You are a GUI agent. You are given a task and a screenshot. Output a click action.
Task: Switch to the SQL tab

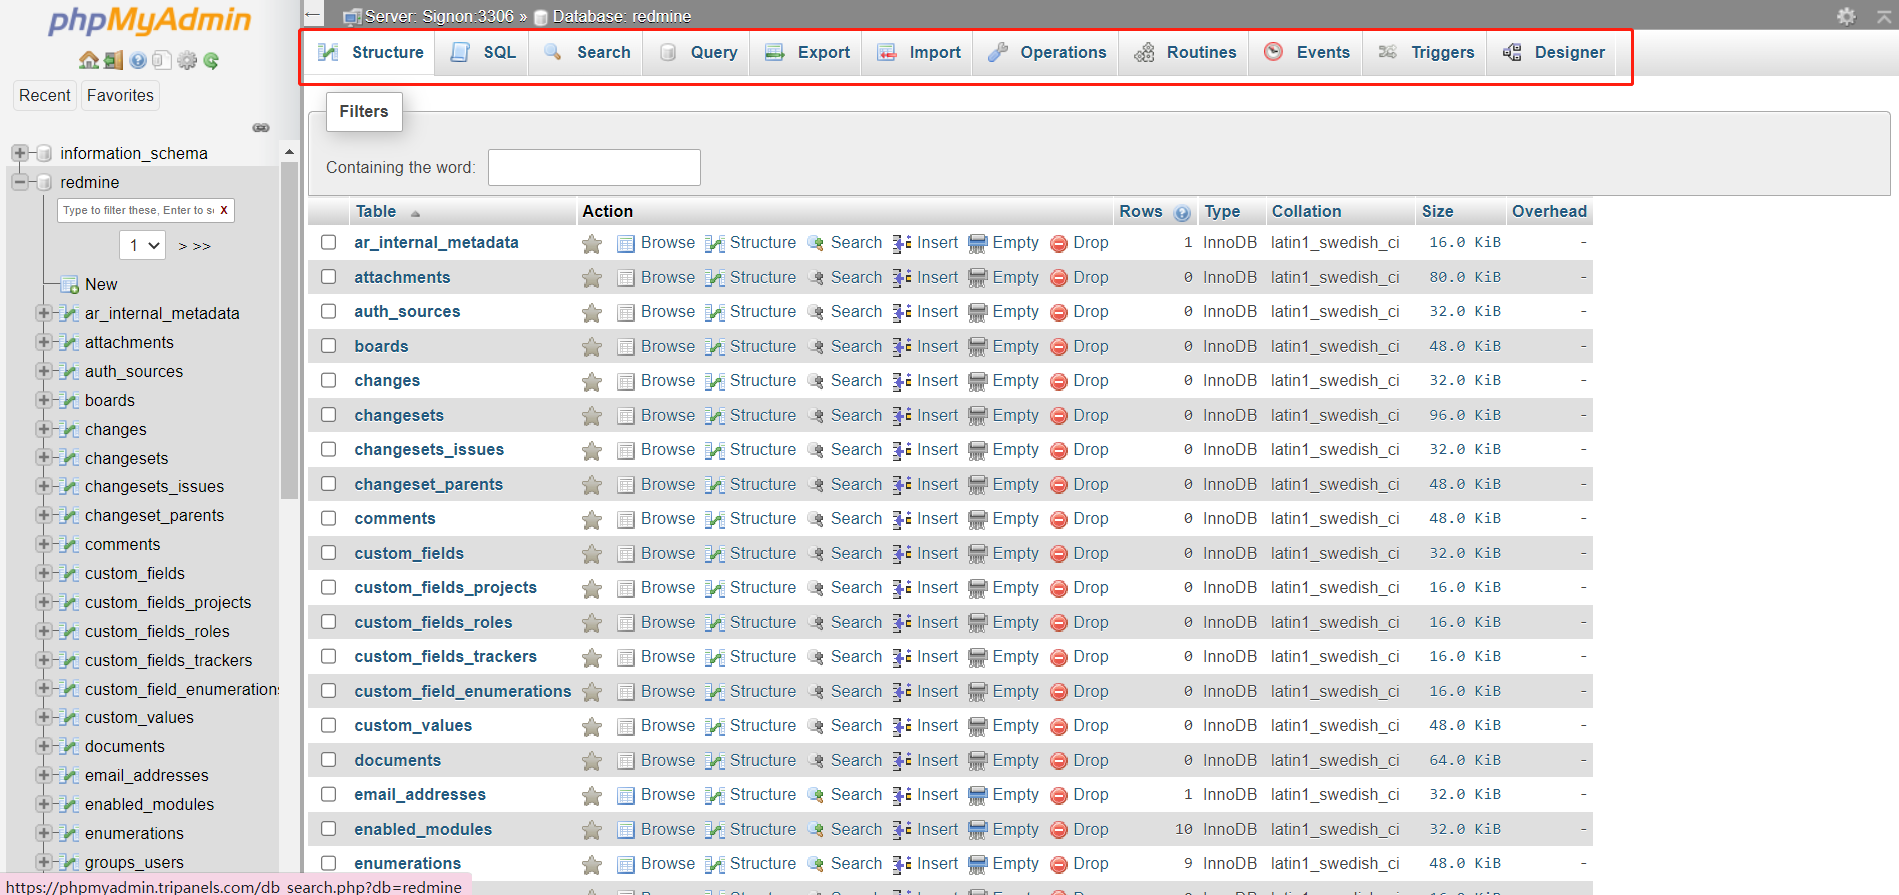[484, 53]
